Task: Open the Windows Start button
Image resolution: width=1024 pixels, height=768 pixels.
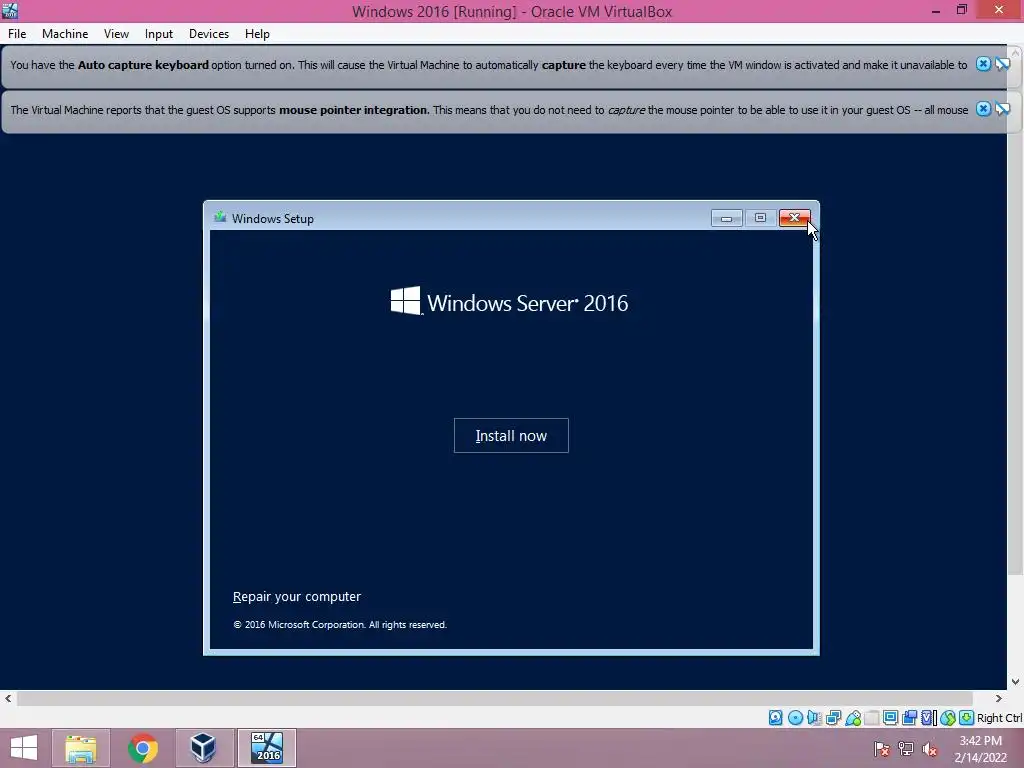Action: (x=24, y=748)
